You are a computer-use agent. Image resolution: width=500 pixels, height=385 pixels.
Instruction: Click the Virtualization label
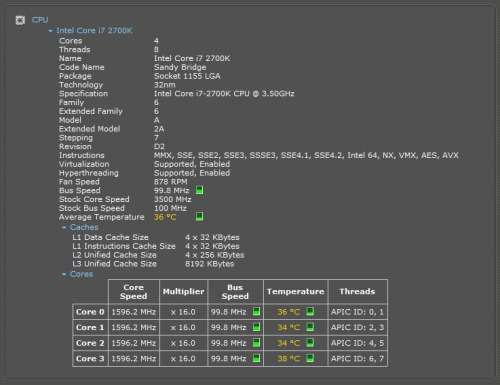pyautogui.click(x=84, y=164)
